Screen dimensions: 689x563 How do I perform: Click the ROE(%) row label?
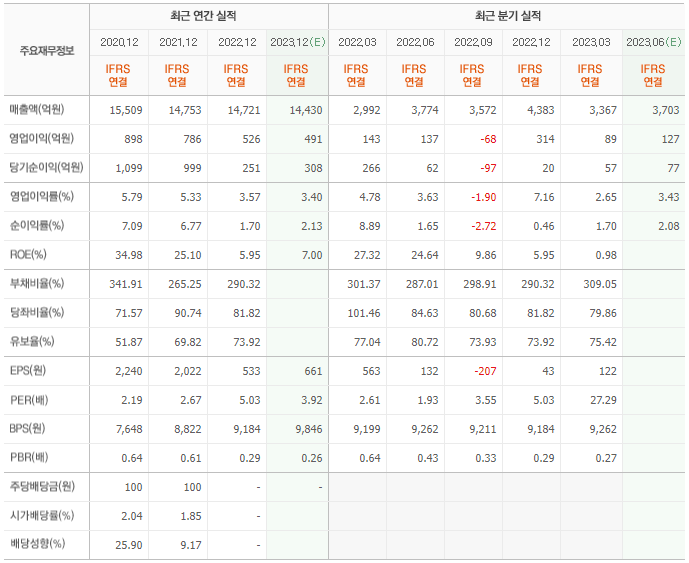[28, 254]
